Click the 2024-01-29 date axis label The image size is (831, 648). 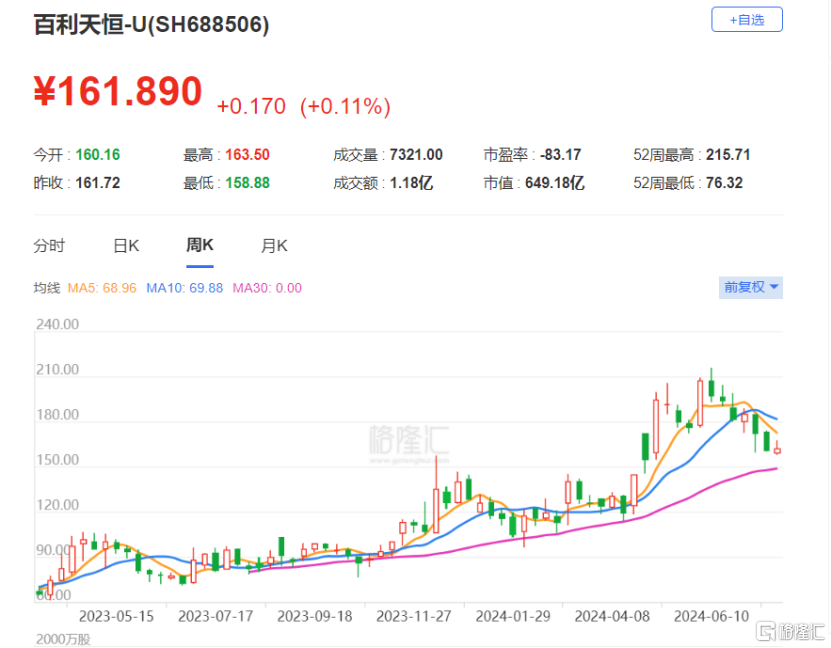click(x=512, y=616)
